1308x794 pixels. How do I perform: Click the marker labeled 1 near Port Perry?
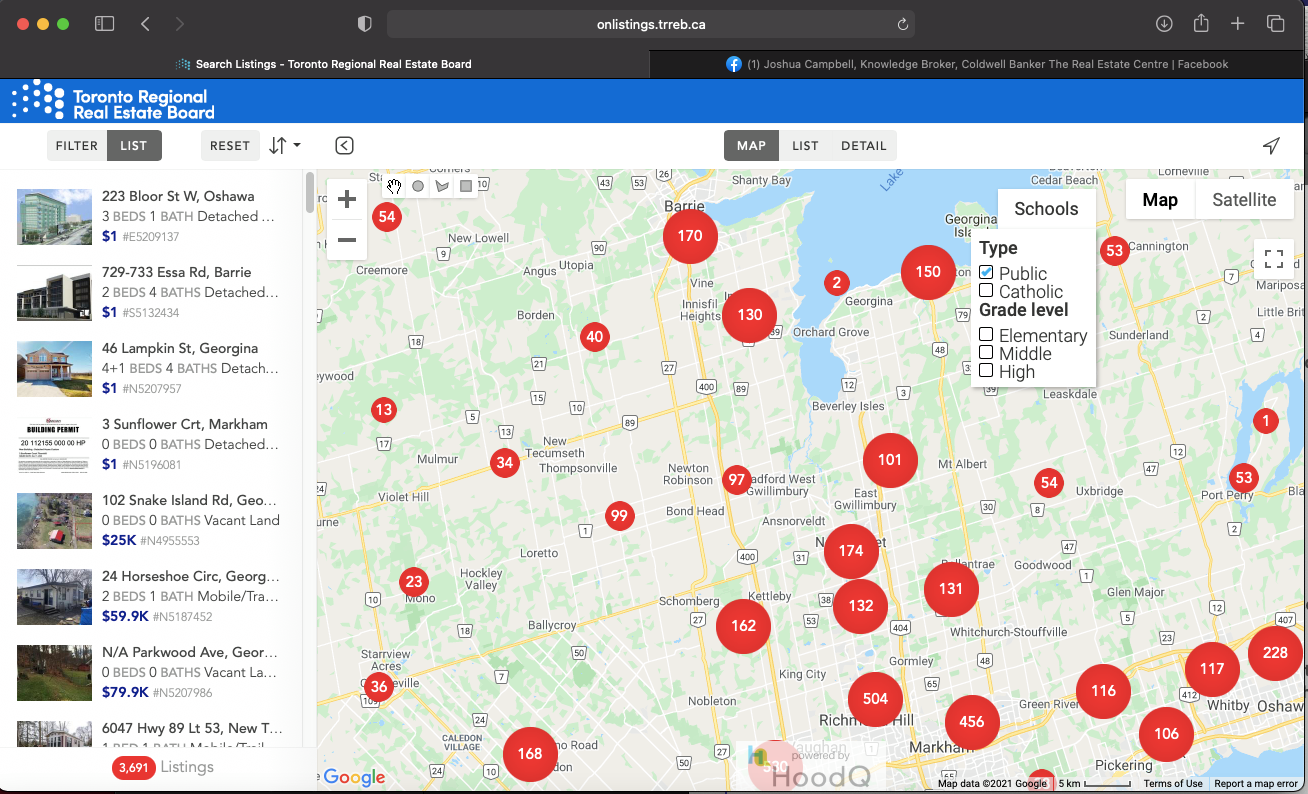1266,421
